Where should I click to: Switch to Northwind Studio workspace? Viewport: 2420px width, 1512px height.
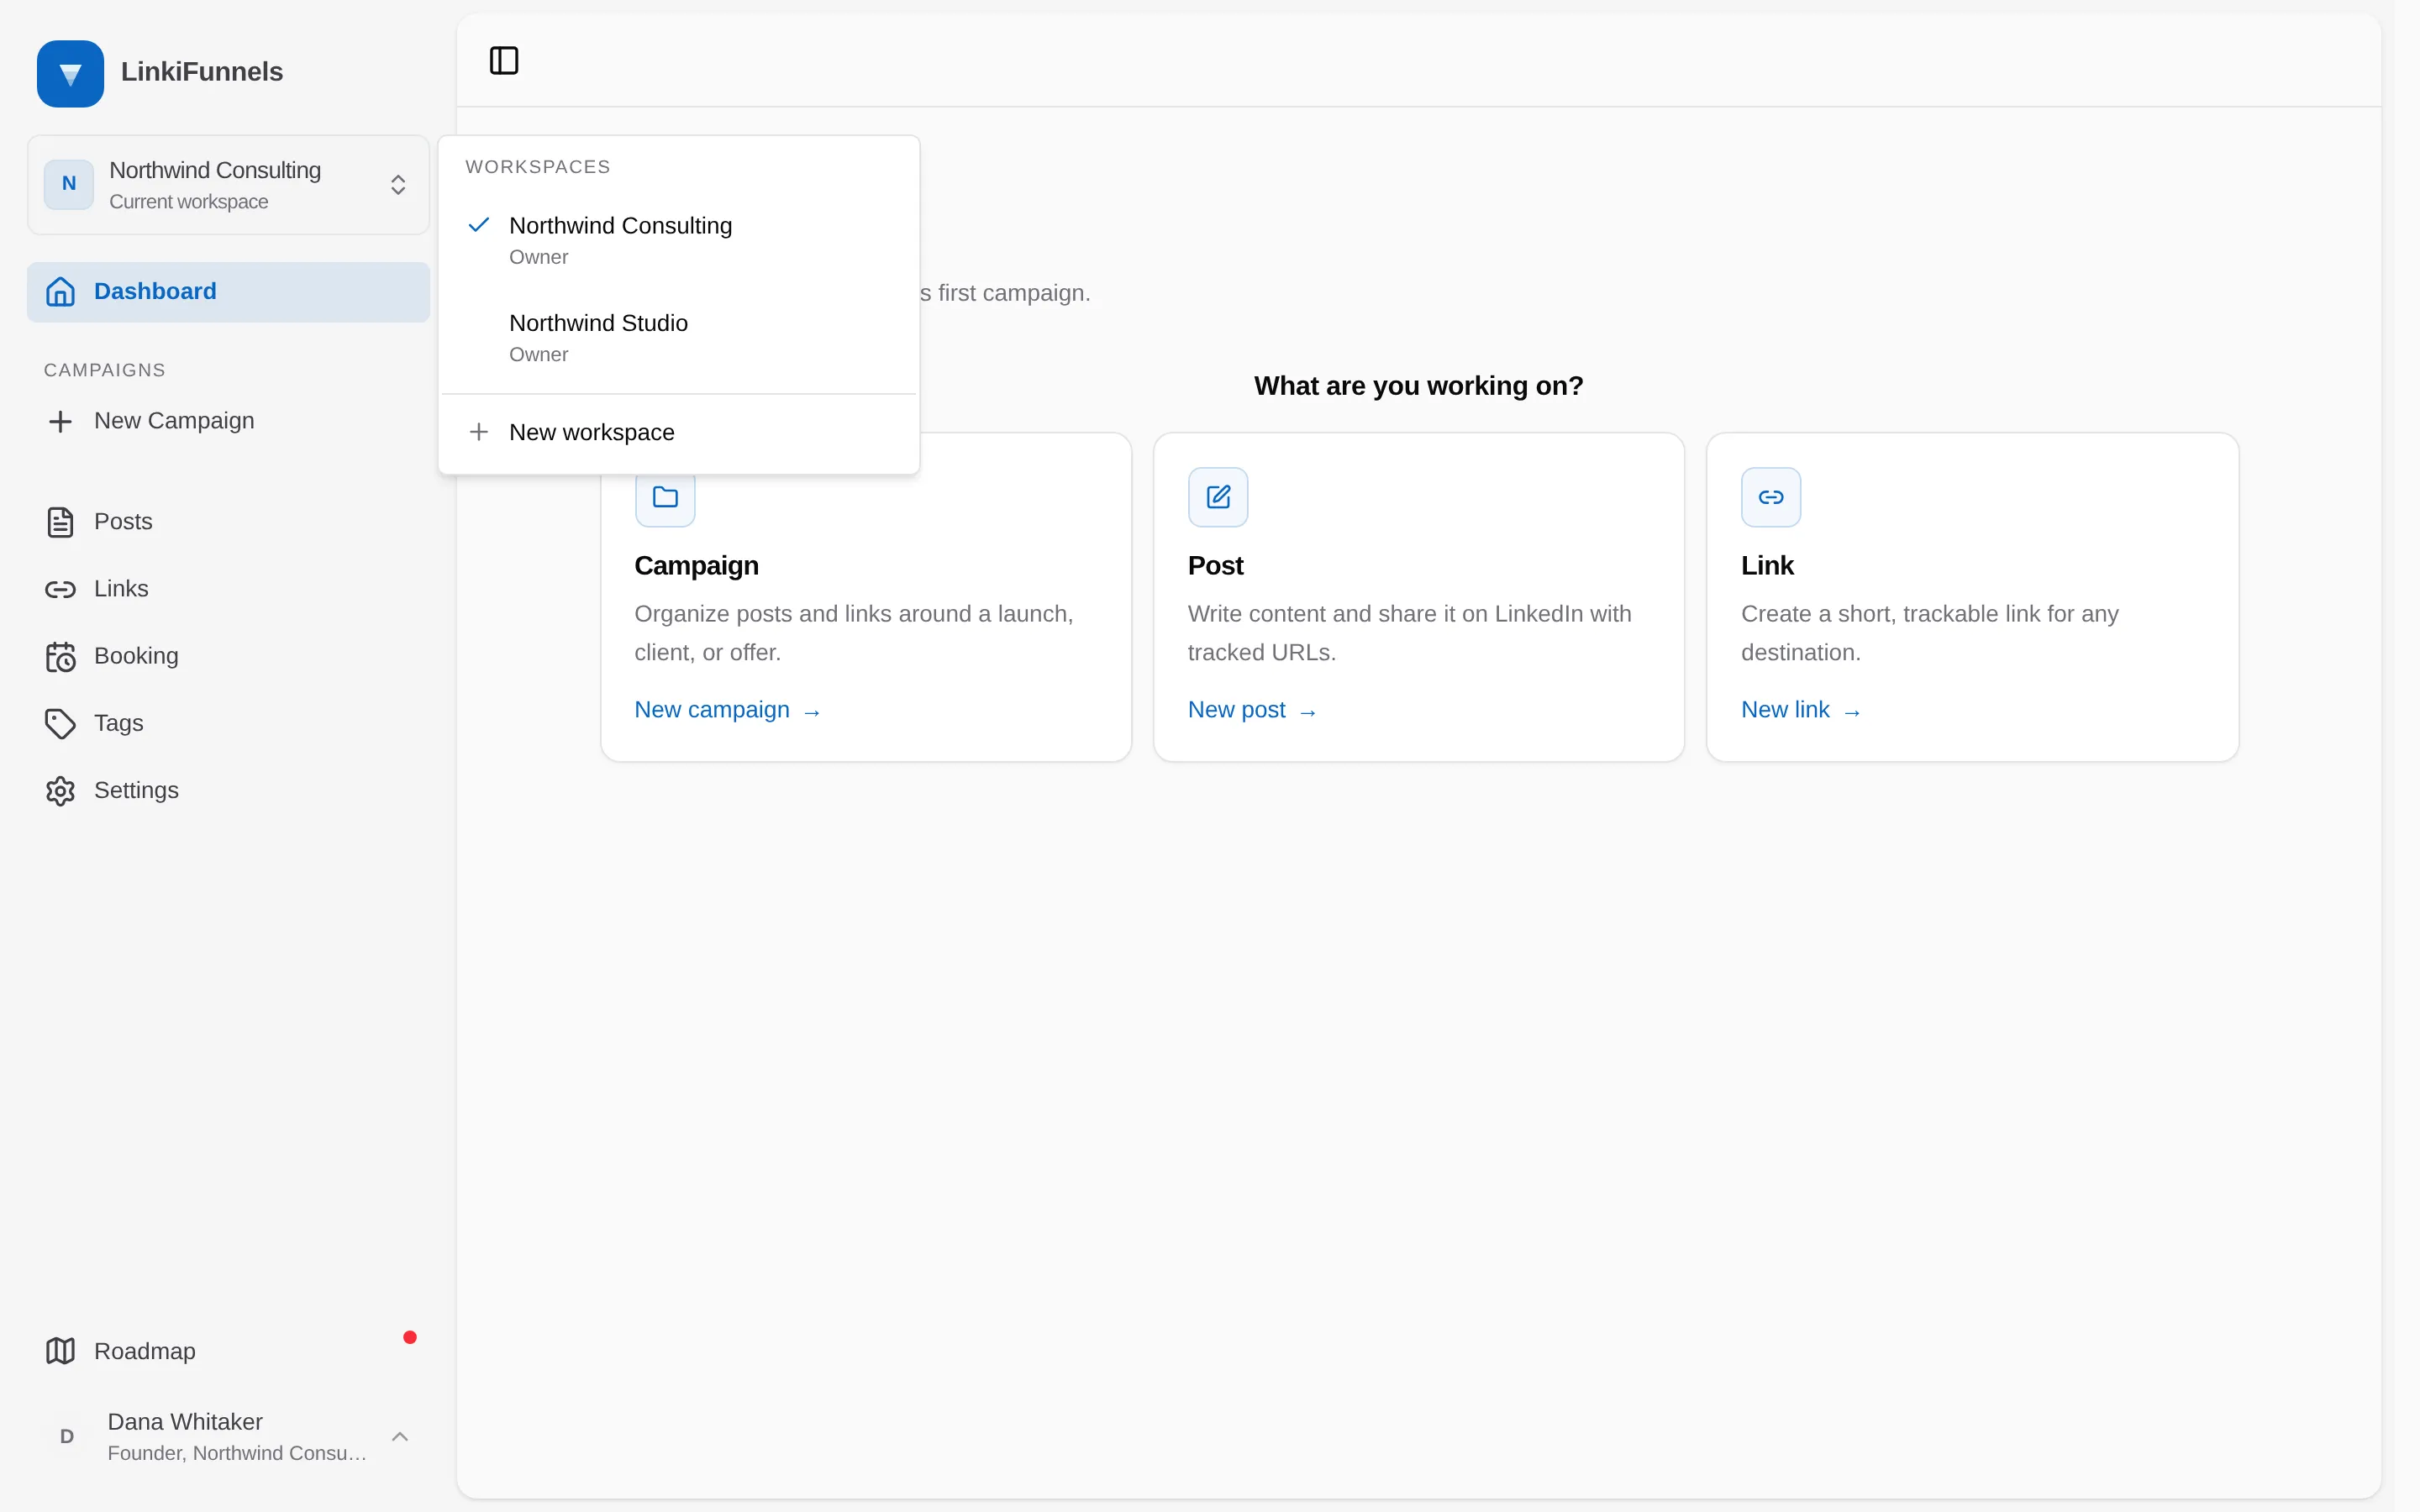click(x=679, y=338)
